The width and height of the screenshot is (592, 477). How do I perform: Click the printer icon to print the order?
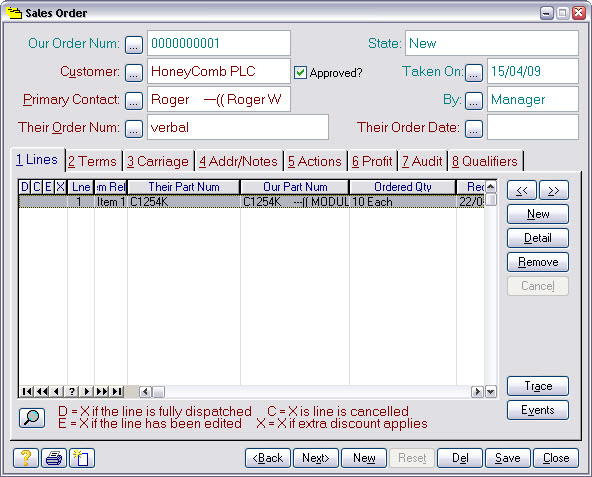[x=54, y=458]
